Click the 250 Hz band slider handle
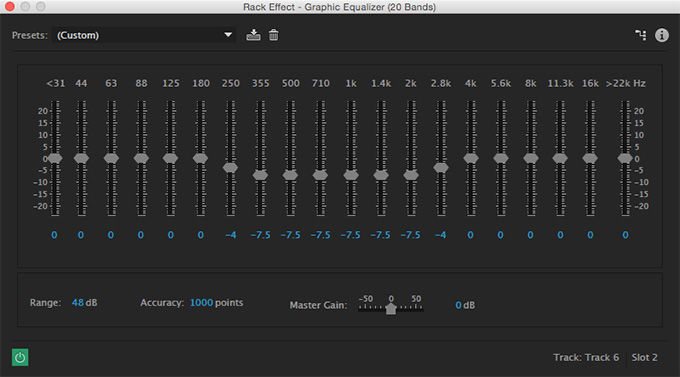Image resolution: width=680 pixels, height=377 pixels. pyautogui.click(x=230, y=167)
